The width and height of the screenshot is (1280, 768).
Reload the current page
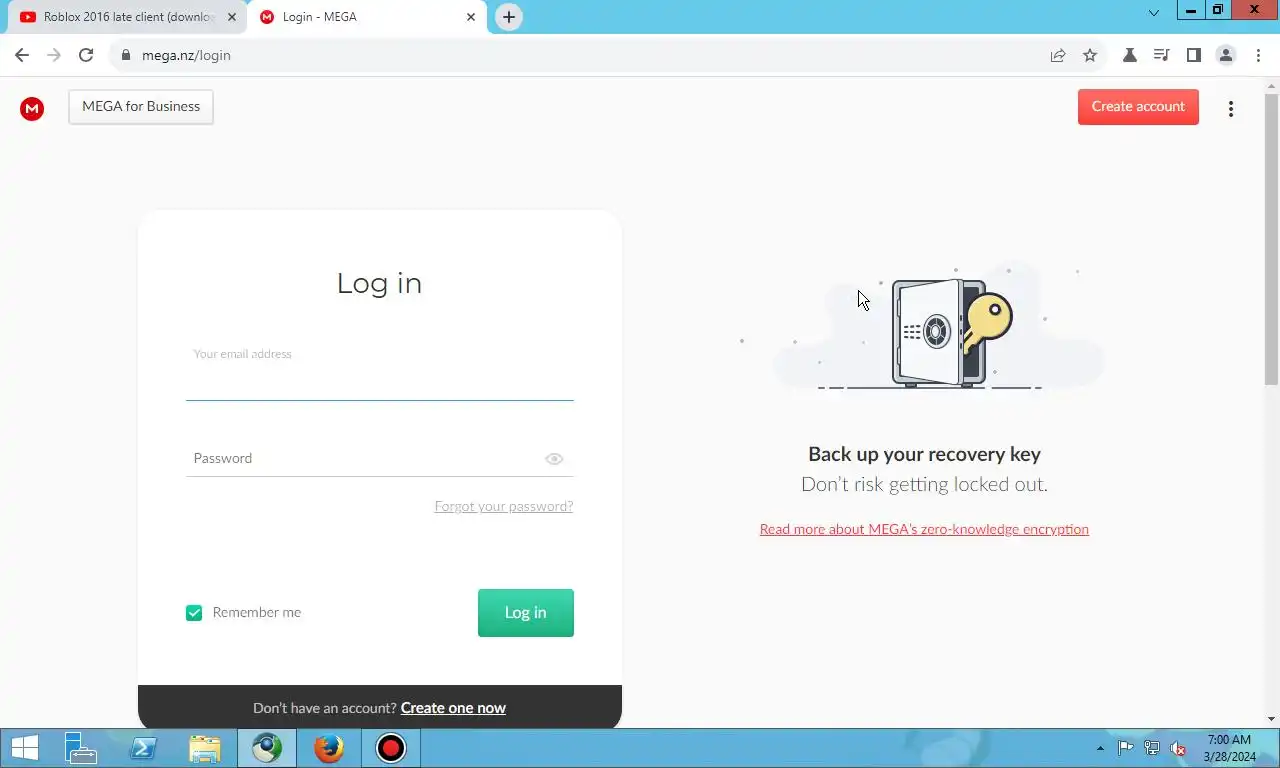click(86, 55)
